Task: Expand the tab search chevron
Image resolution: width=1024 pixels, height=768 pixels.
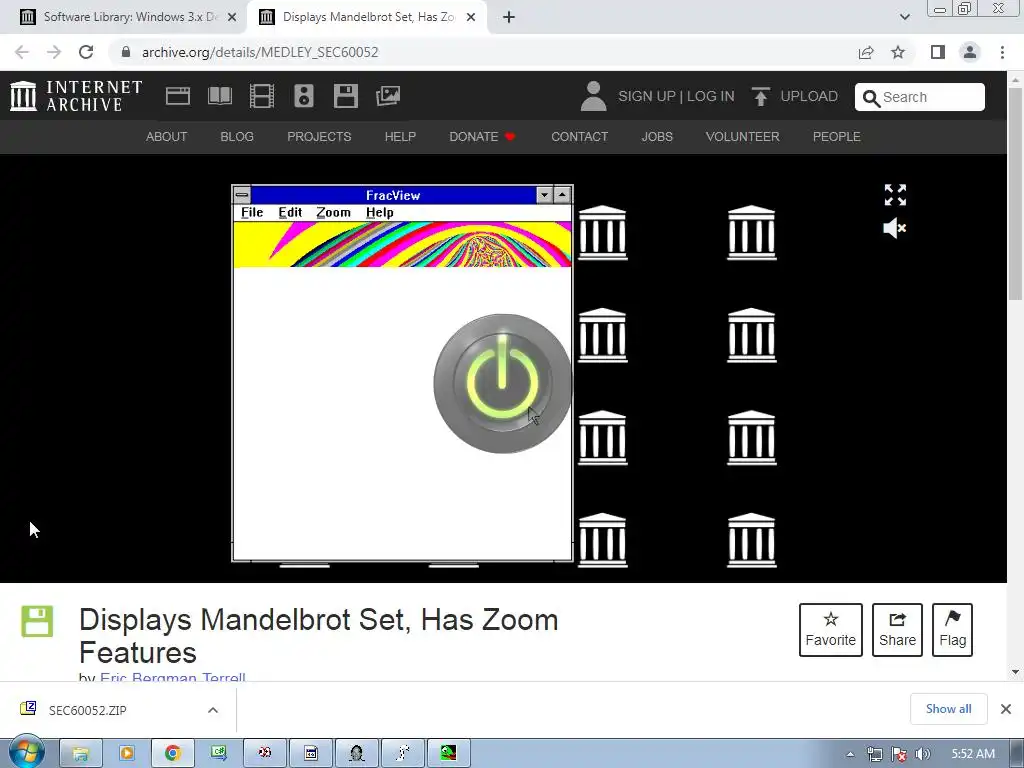Action: point(904,17)
